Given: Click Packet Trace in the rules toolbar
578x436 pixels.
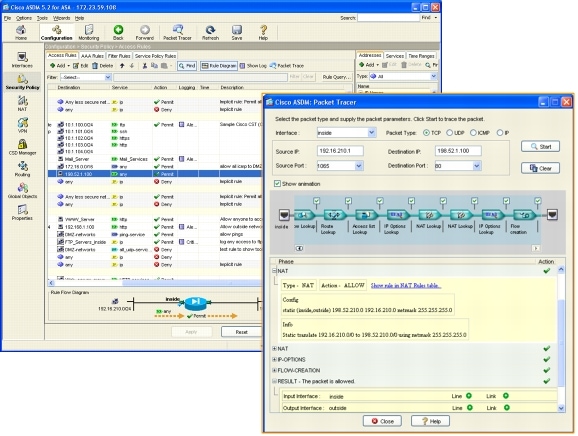Looking at the screenshot, I should click(x=287, y=66).
